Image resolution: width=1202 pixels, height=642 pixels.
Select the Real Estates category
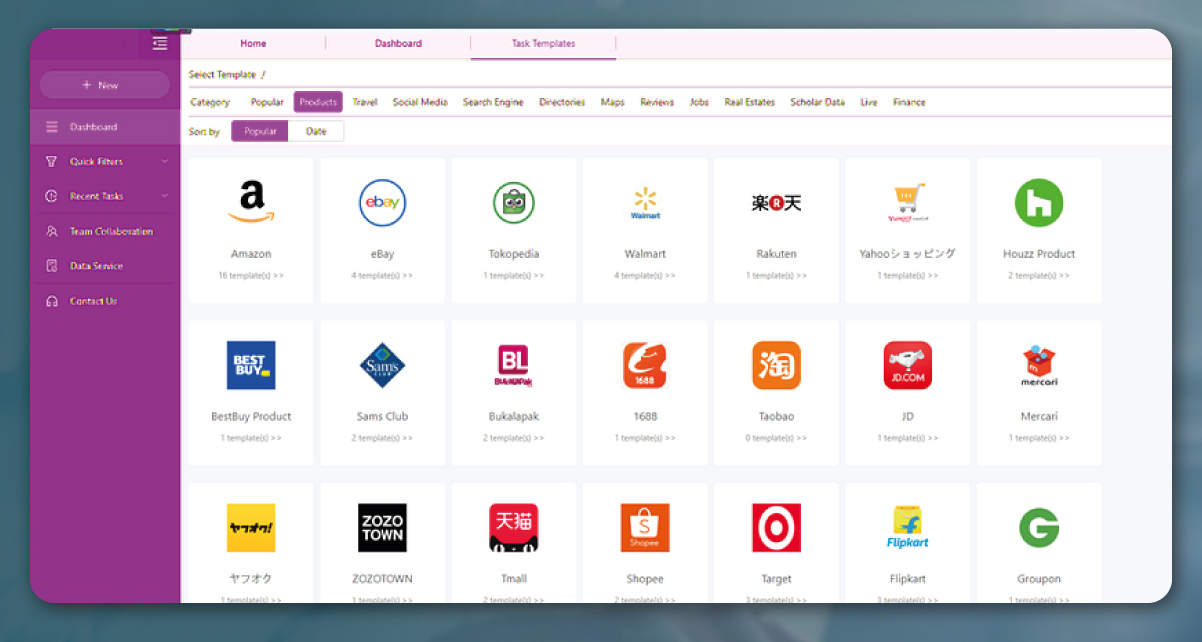(x=750, y=102)
